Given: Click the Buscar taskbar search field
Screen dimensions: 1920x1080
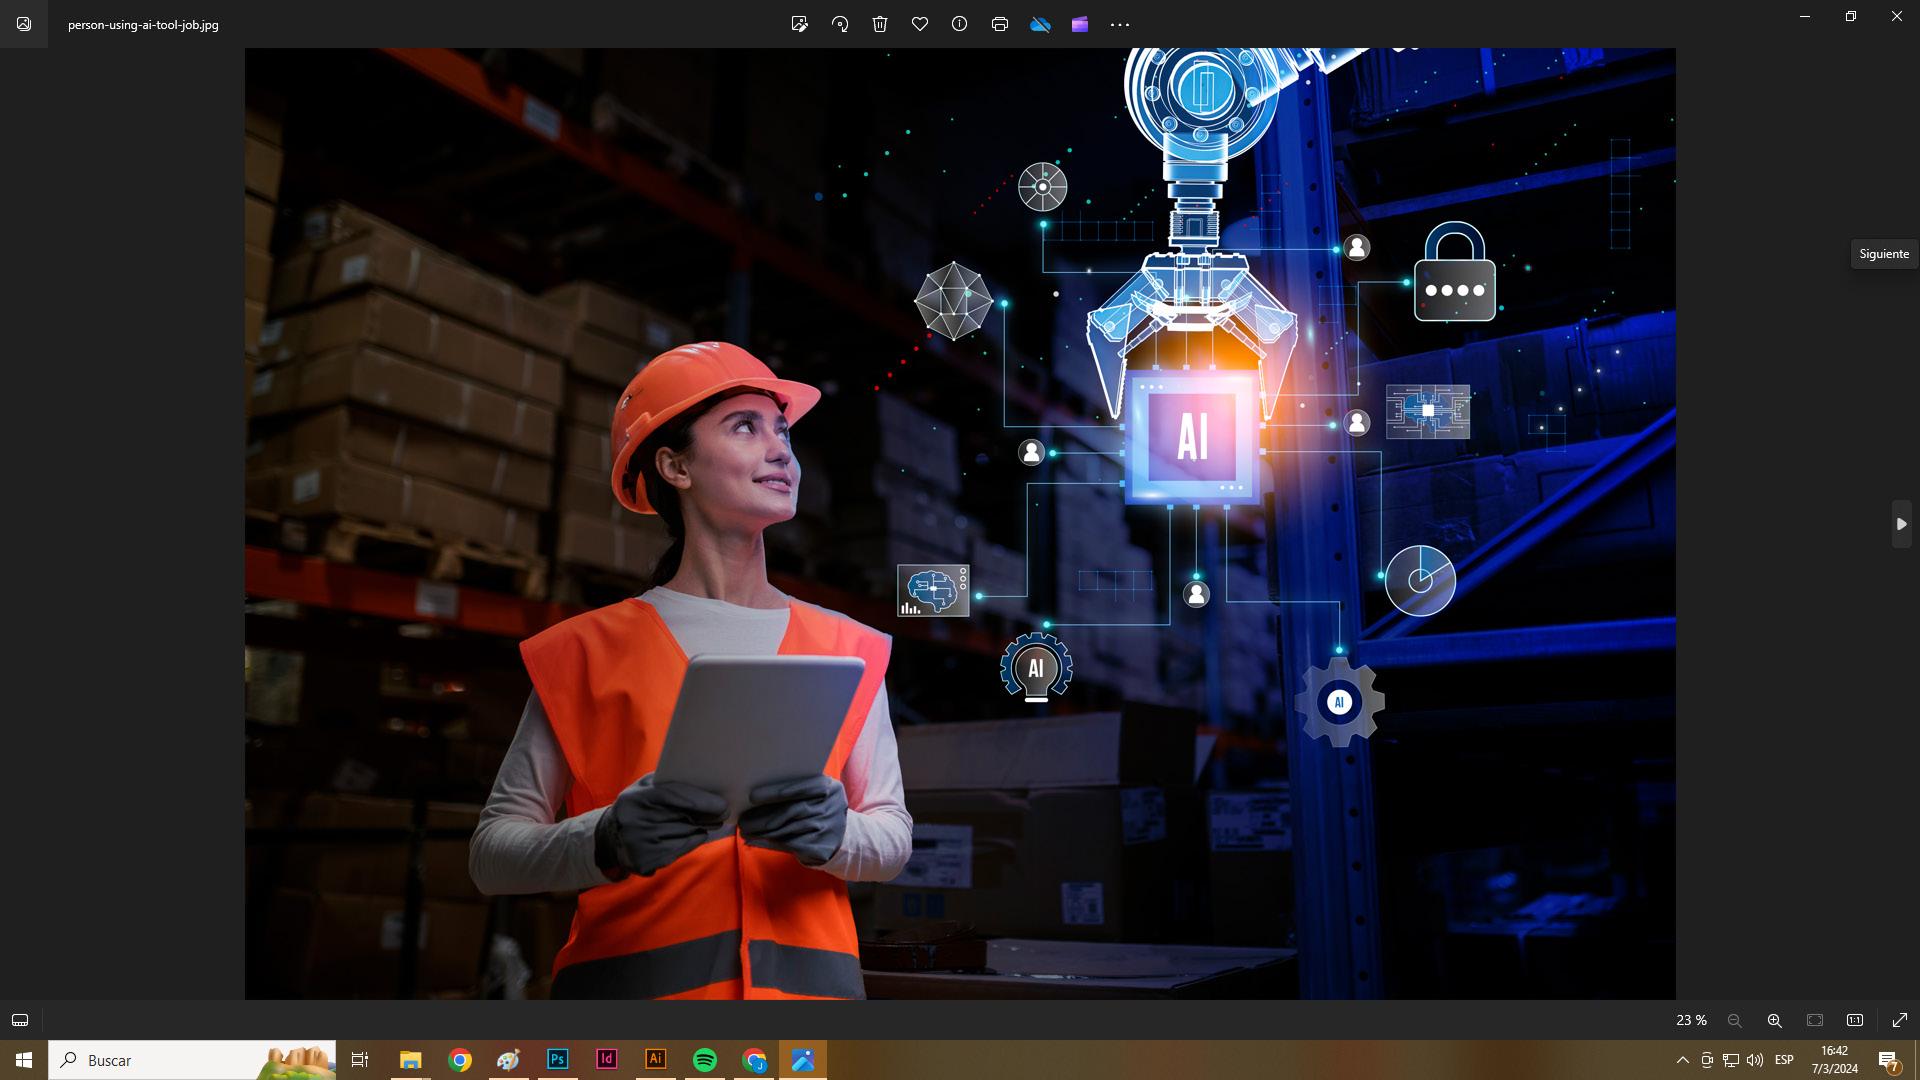Looking at the screenshot, I should [x=170, y=1060].
